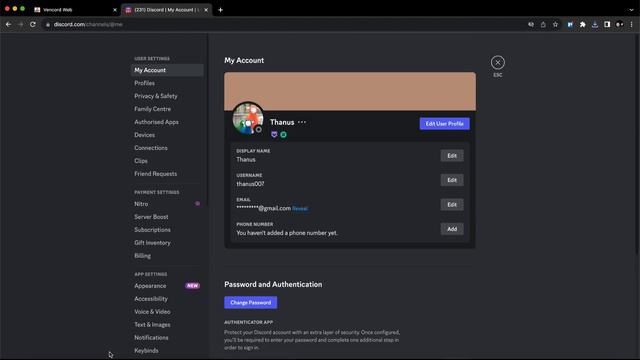Open Family Centre settings

click(x=167, y=109)
